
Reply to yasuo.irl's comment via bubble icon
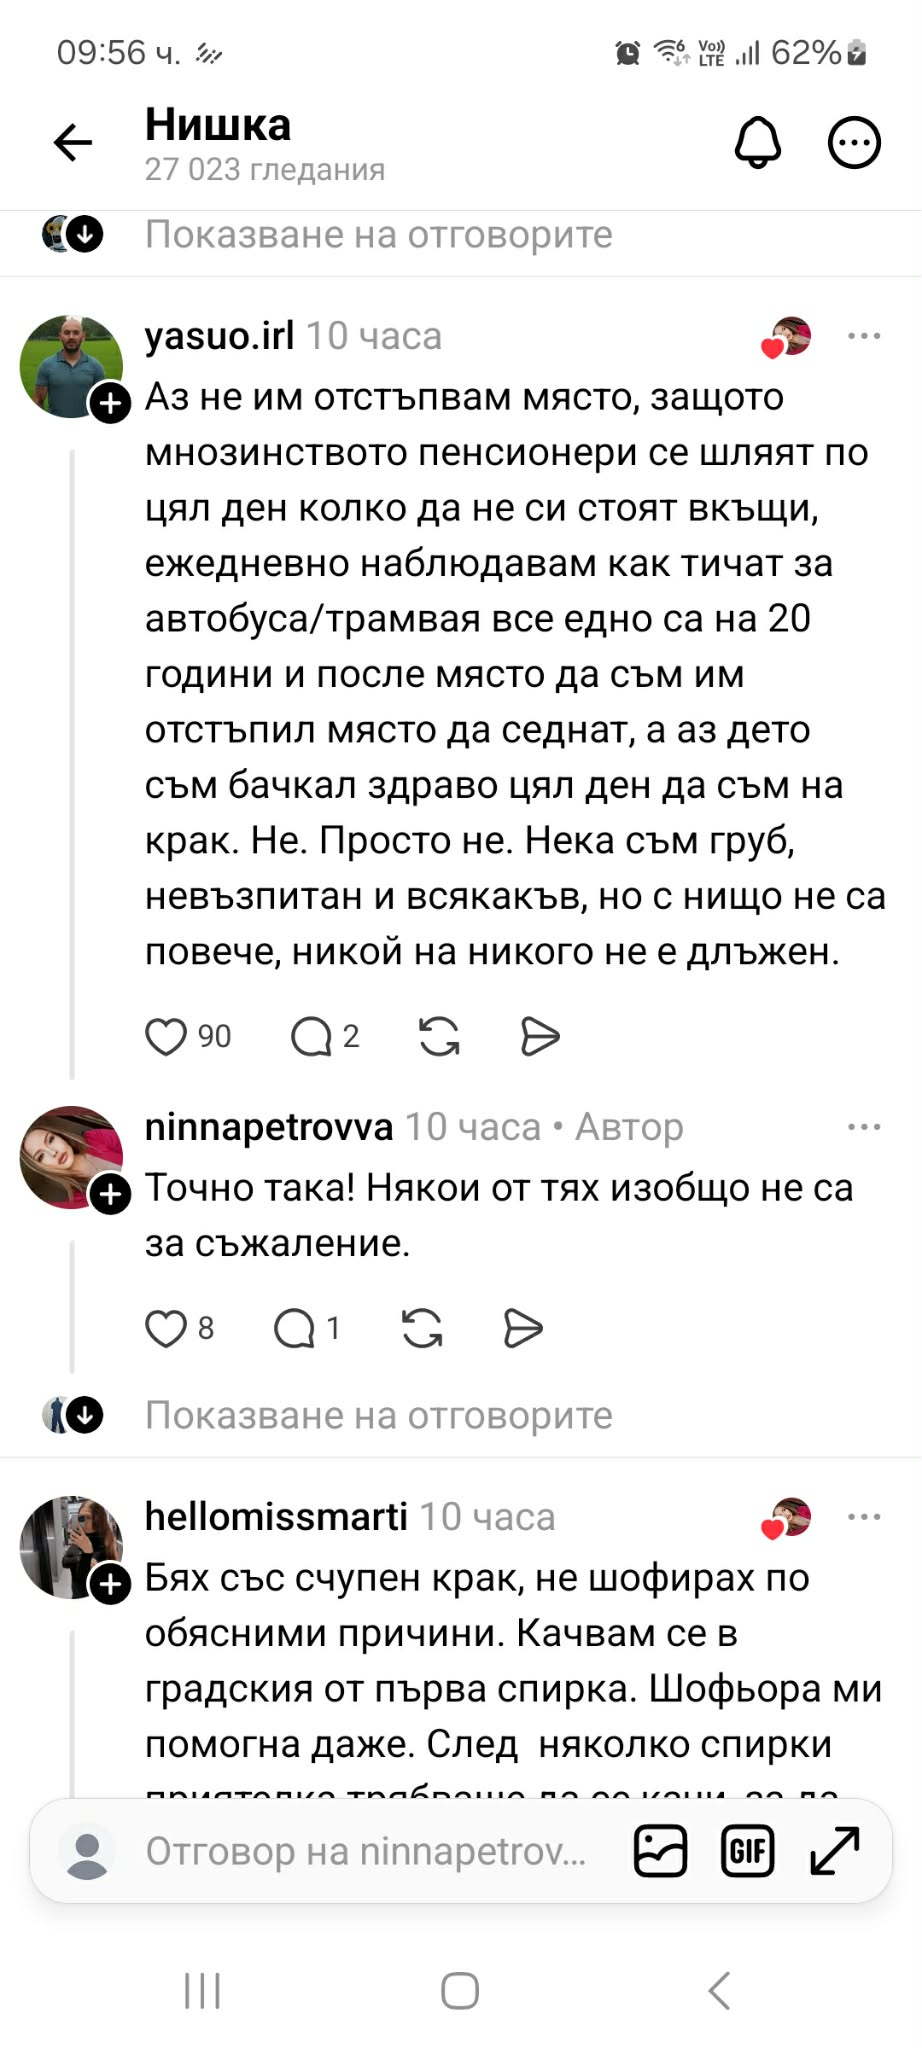[x=311, y=1037]
